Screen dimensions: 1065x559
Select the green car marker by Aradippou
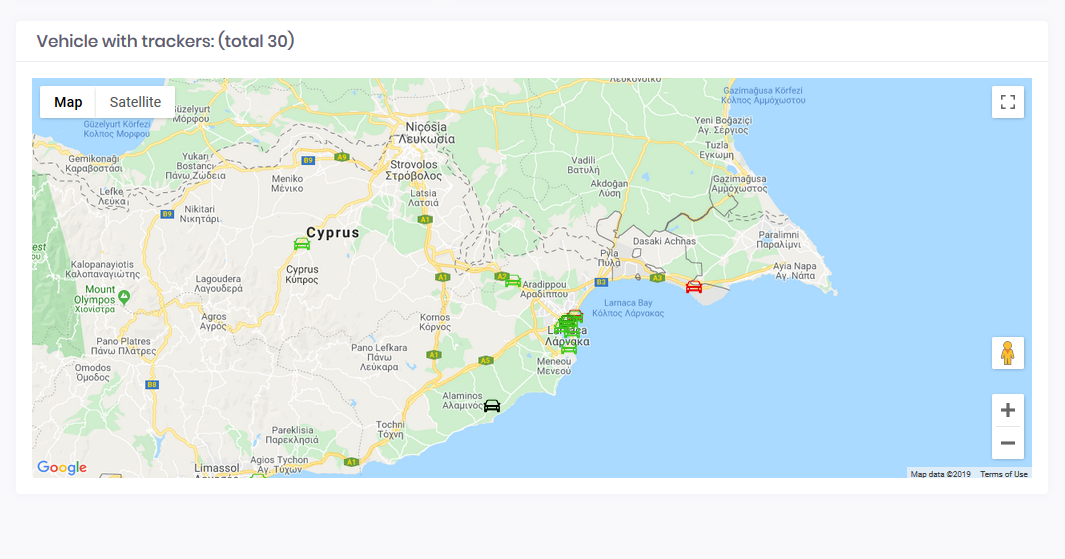(513, 281)
